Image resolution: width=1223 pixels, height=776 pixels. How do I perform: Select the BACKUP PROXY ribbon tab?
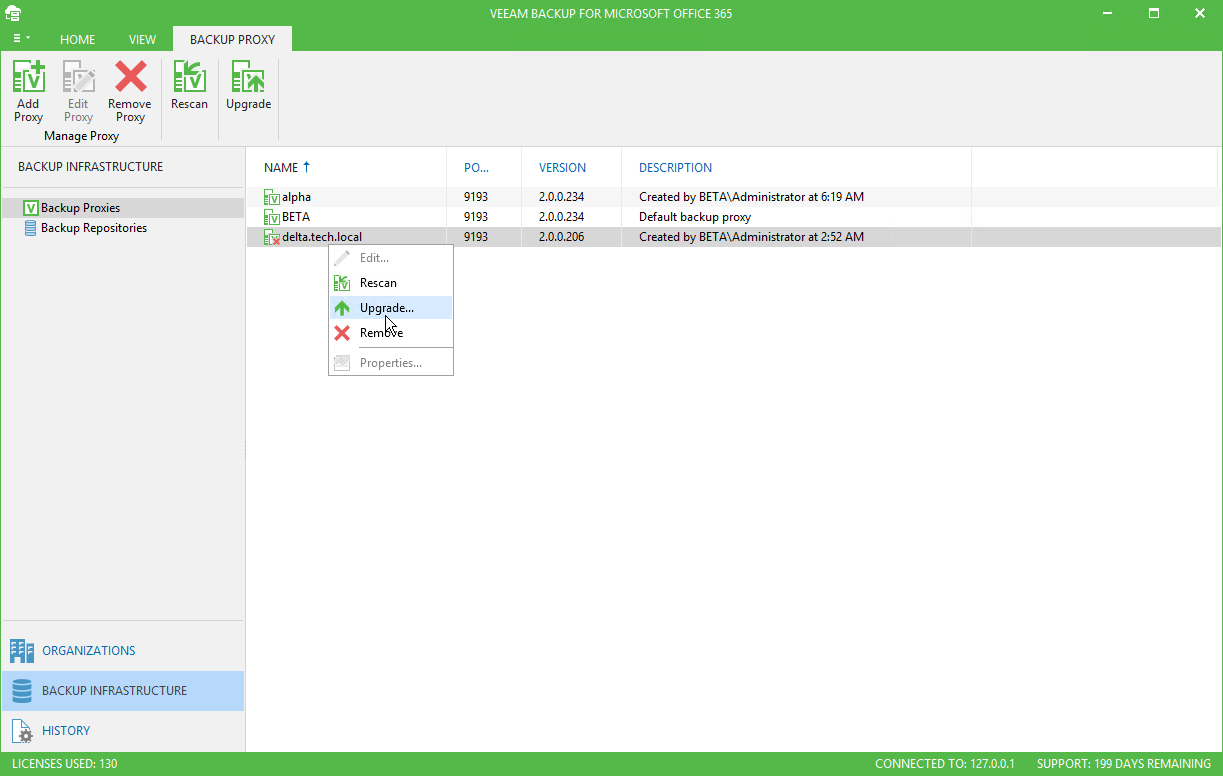click(232, 40)
